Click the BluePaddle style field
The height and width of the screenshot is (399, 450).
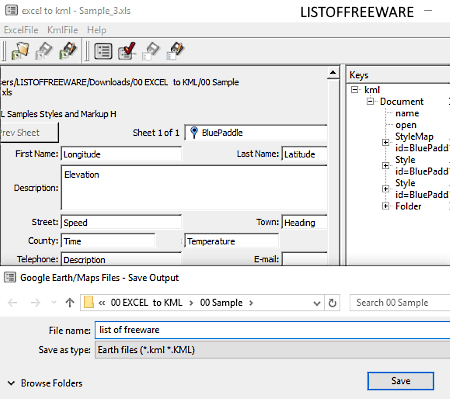[x=256, y=133]
